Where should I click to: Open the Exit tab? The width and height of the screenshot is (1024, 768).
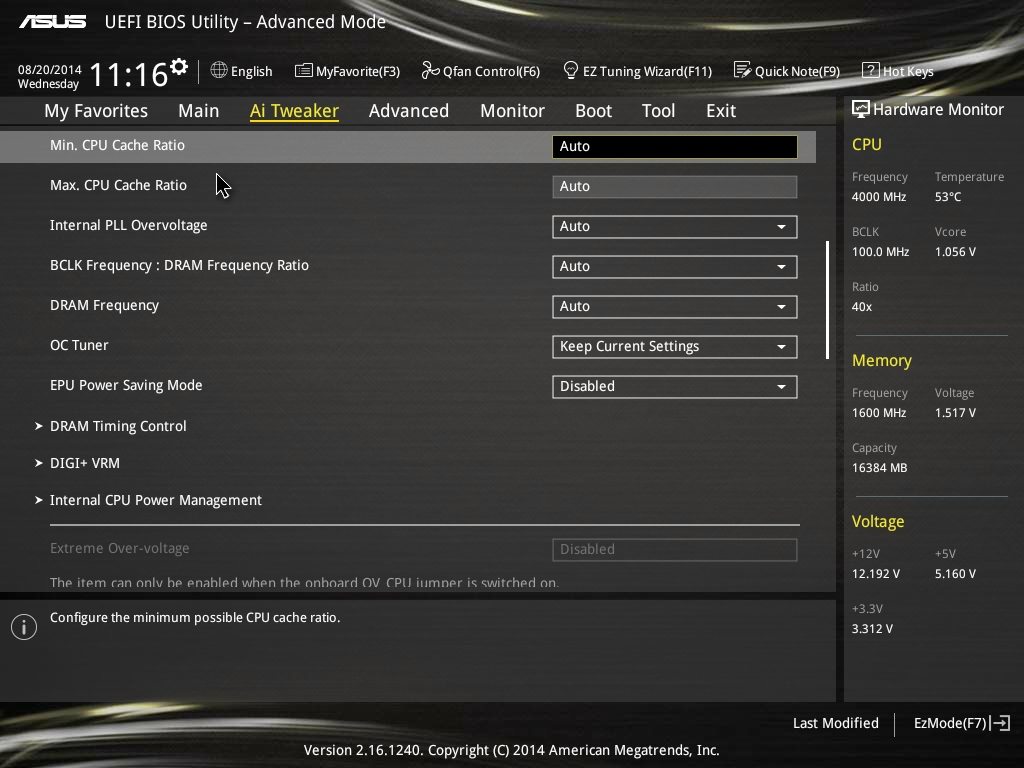pyautogui.click(x=721, y=111)
